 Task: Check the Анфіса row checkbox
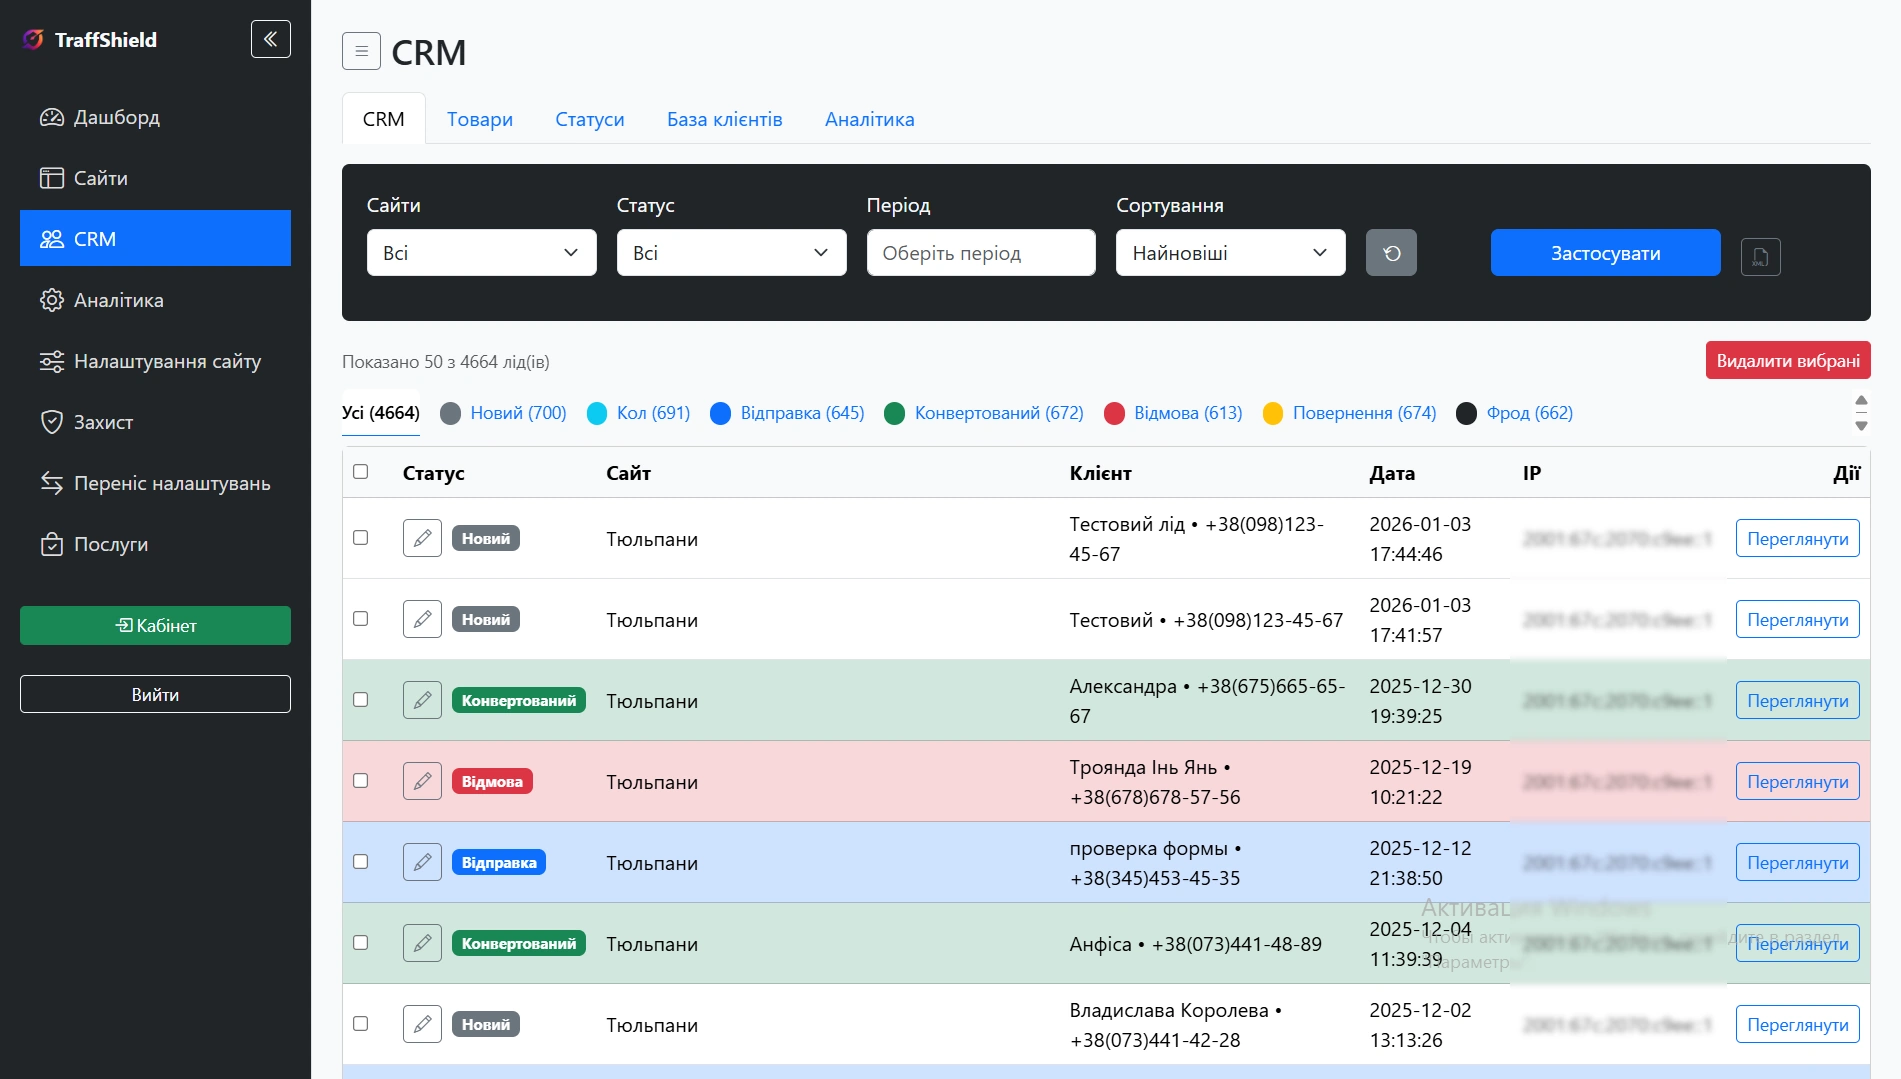tap(361, 943)
